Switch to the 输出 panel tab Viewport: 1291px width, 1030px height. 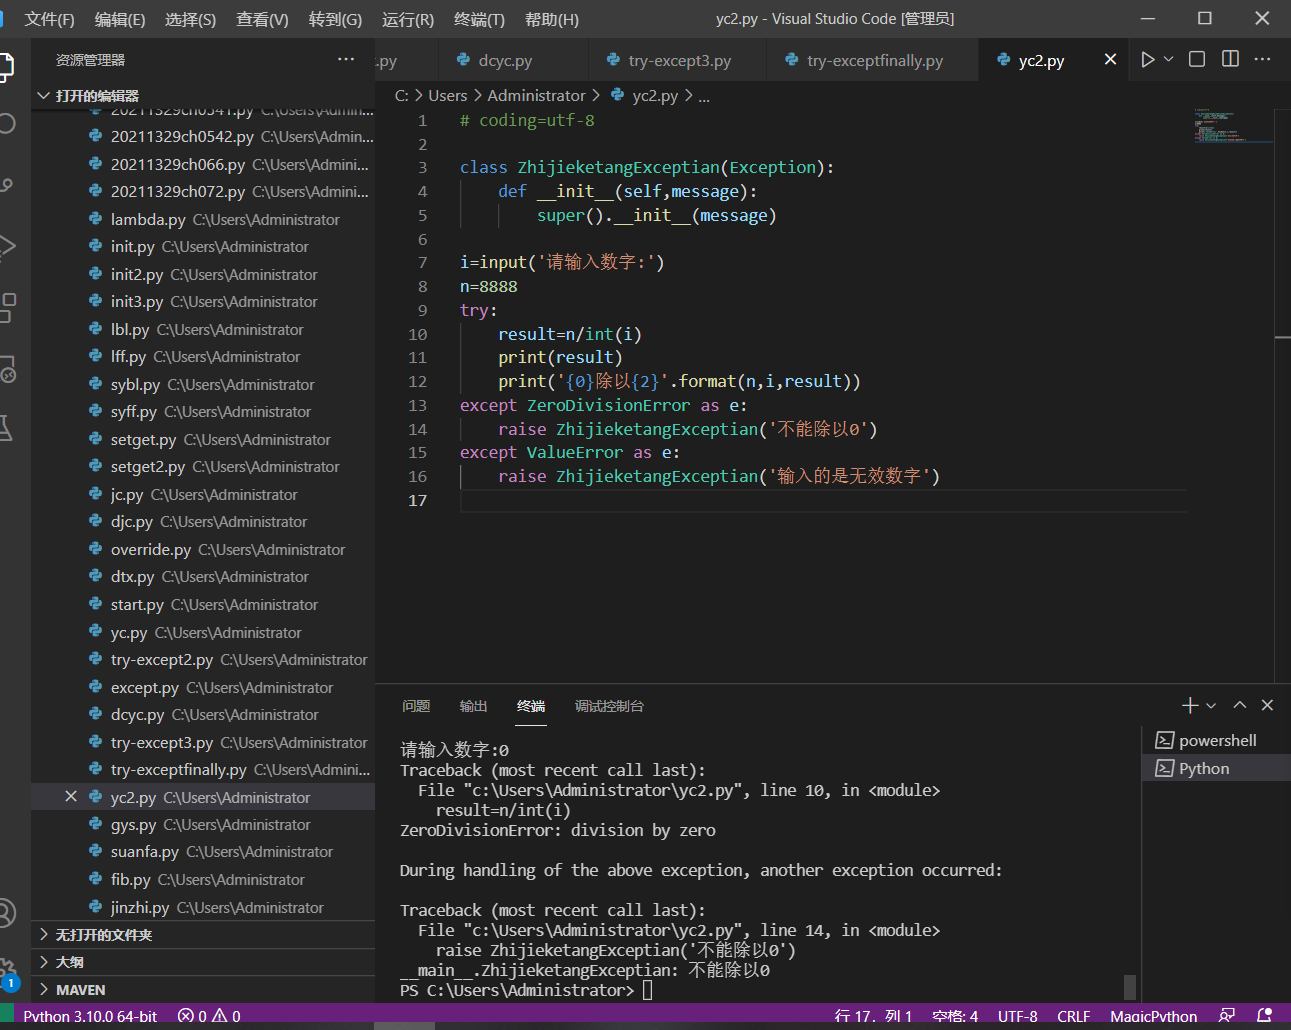(473, 706)
